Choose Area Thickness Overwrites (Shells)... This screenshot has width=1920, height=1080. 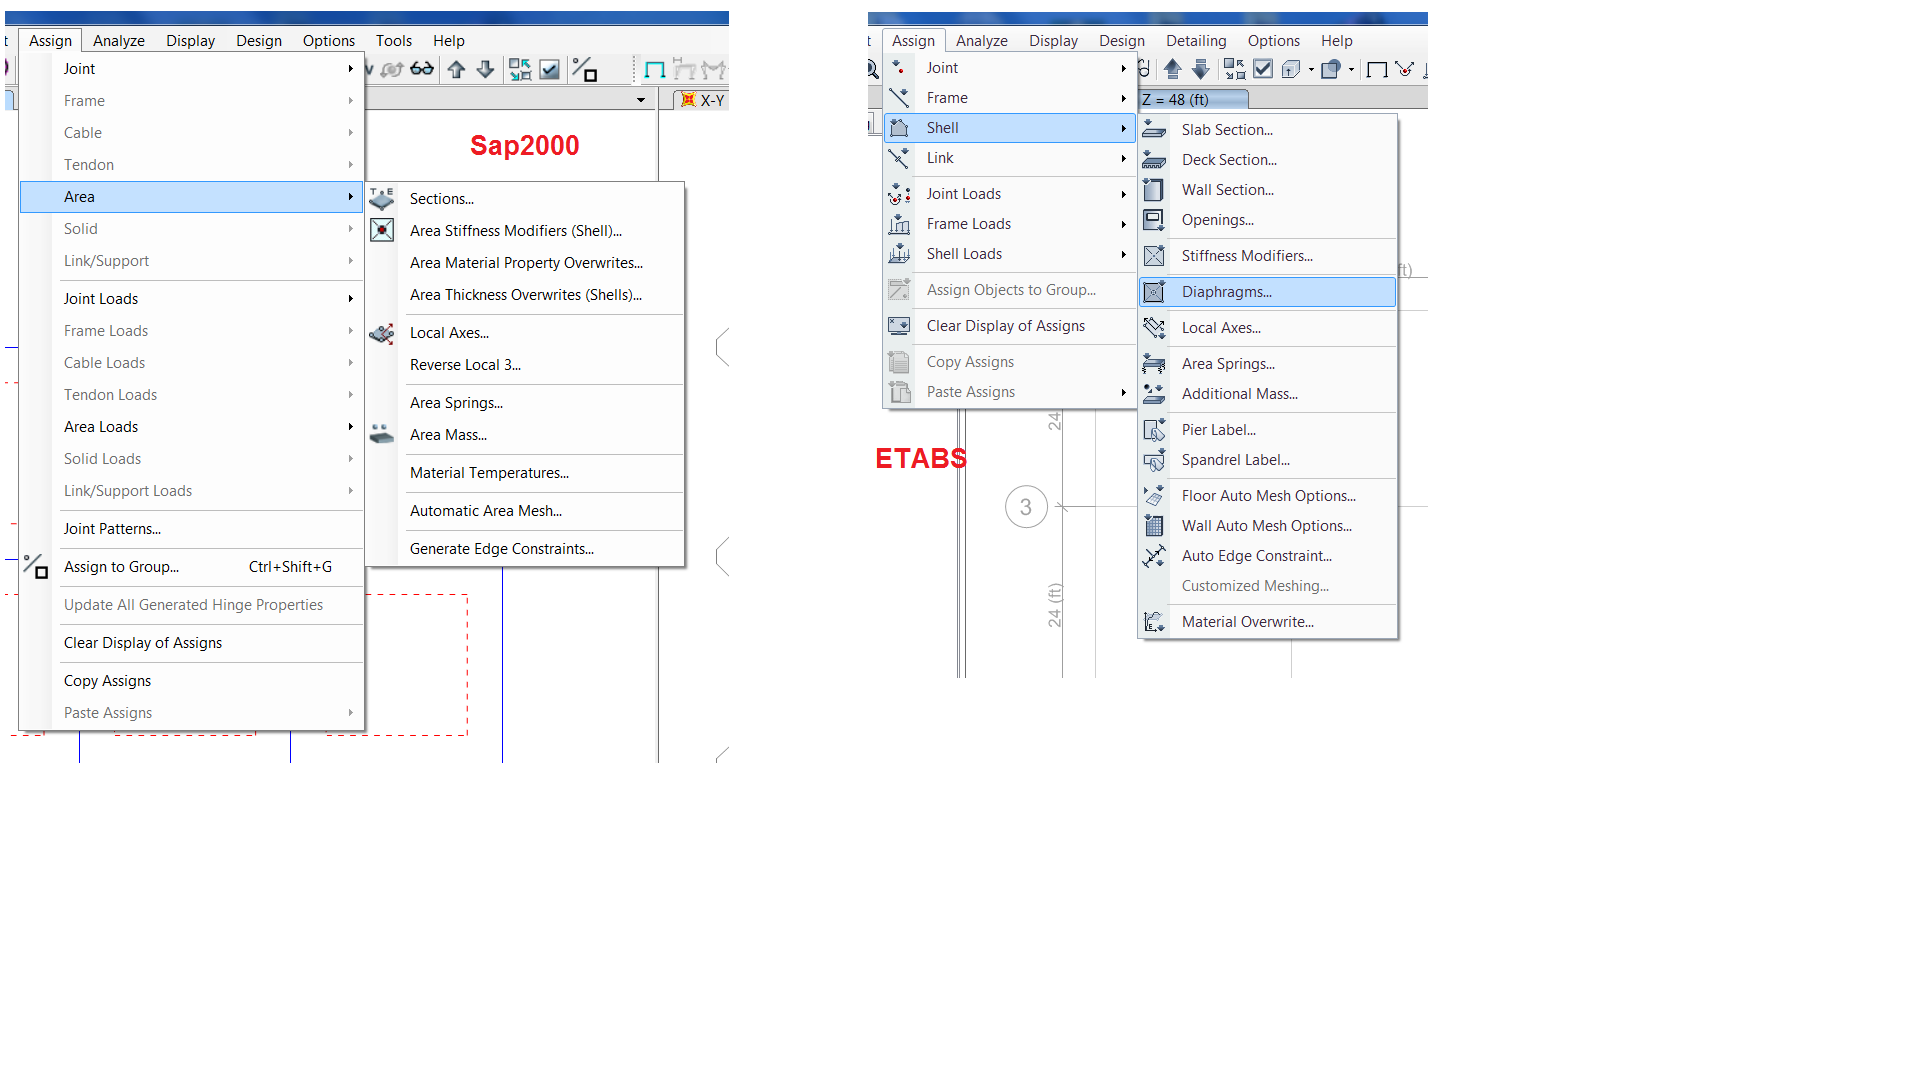[x=526, y=295]
